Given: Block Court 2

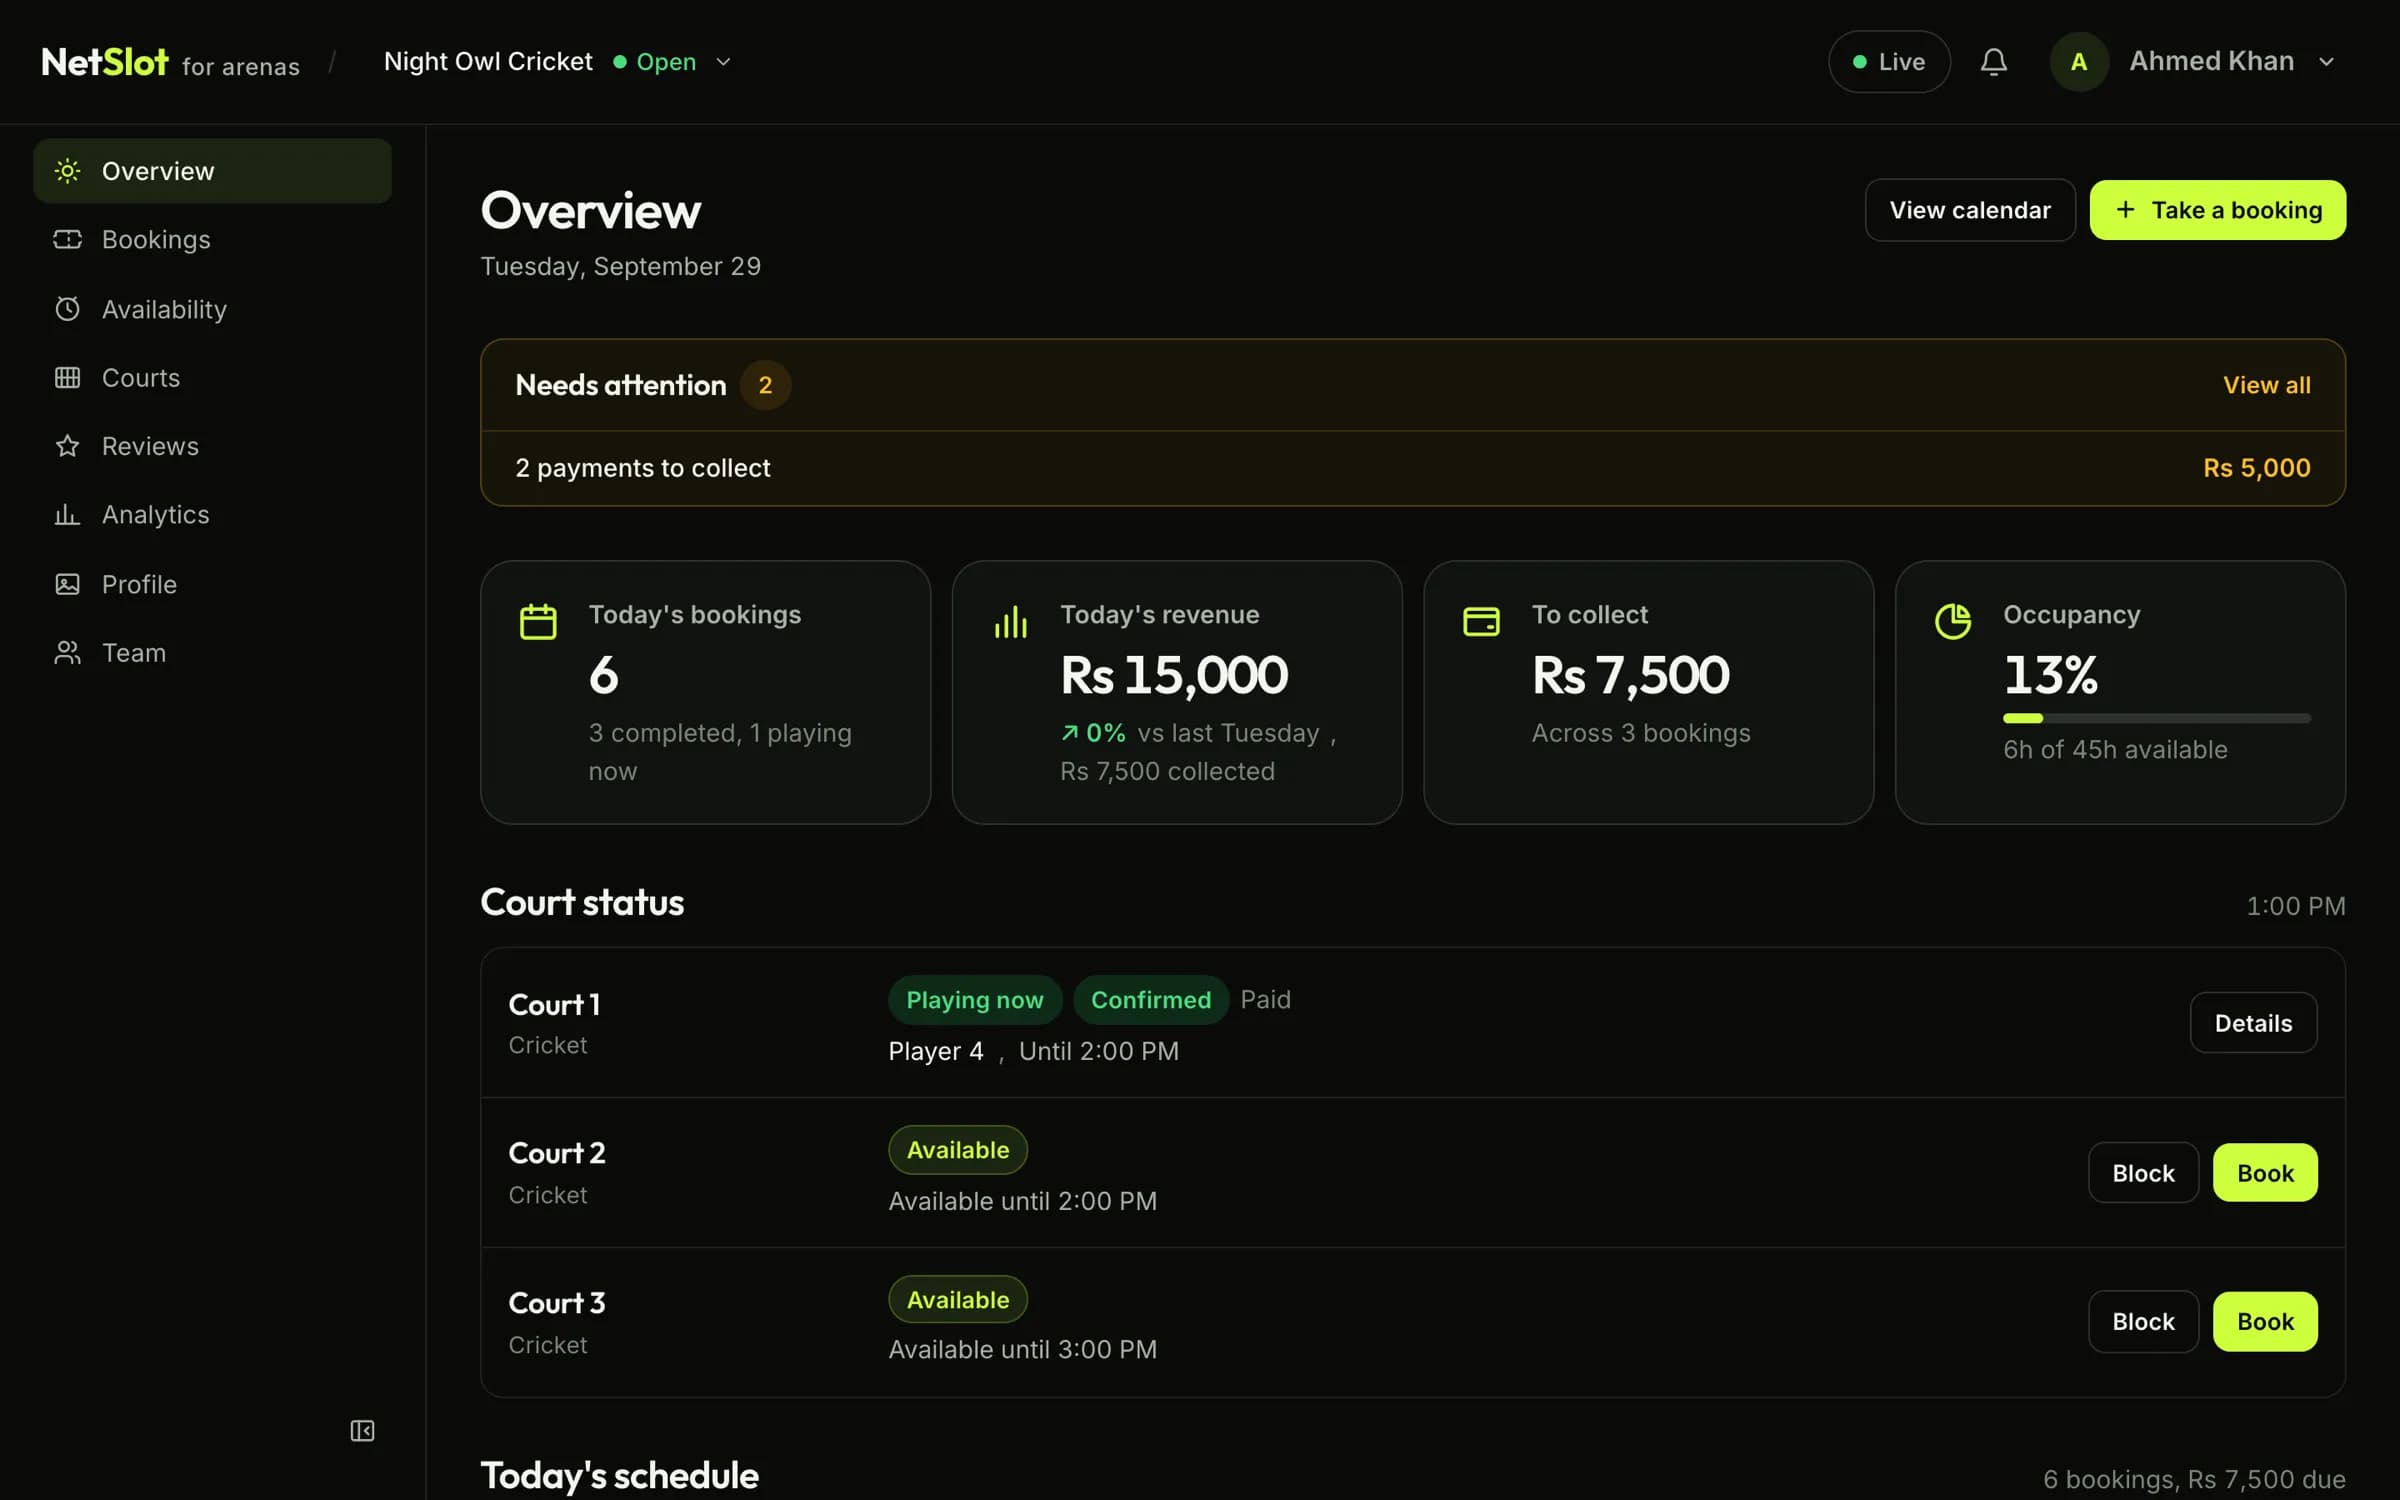Looking at the screenshot, I should point(2143,1173).
